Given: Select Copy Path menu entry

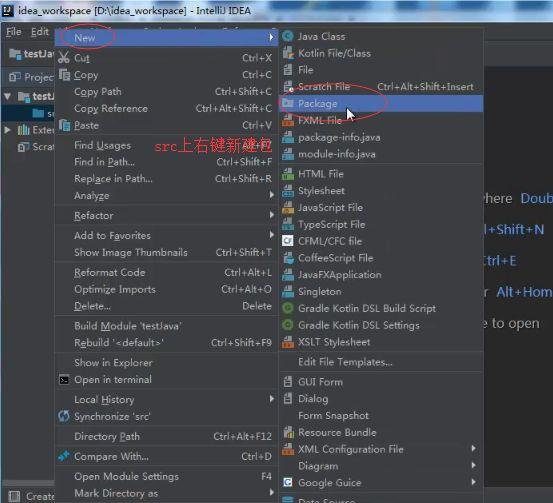Looking at the screenshot, I should click(x=166, y=91).
